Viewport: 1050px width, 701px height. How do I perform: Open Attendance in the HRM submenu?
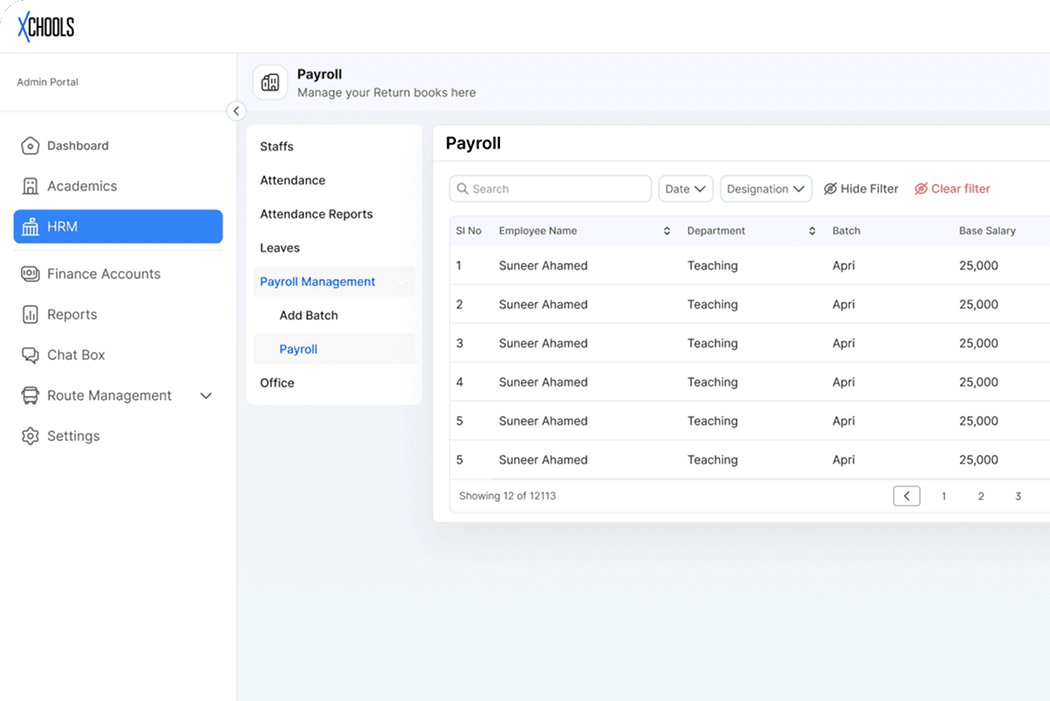(x=293, y=180)
